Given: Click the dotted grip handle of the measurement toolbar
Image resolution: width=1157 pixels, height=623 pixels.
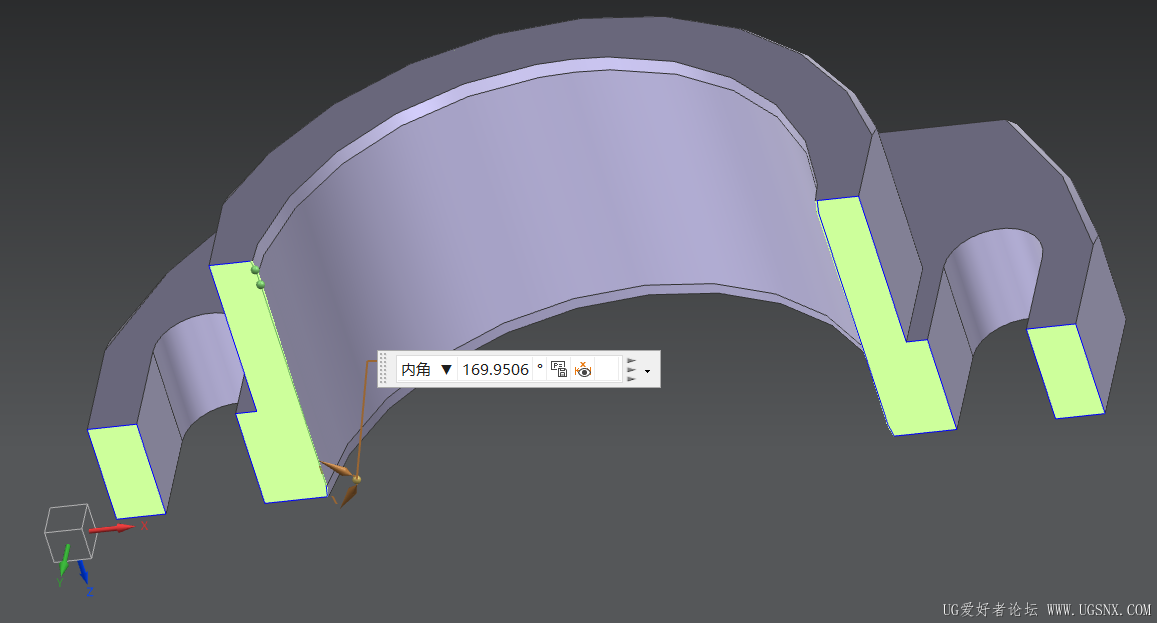Looking at the screenshot, I should (x=383, y=368).
